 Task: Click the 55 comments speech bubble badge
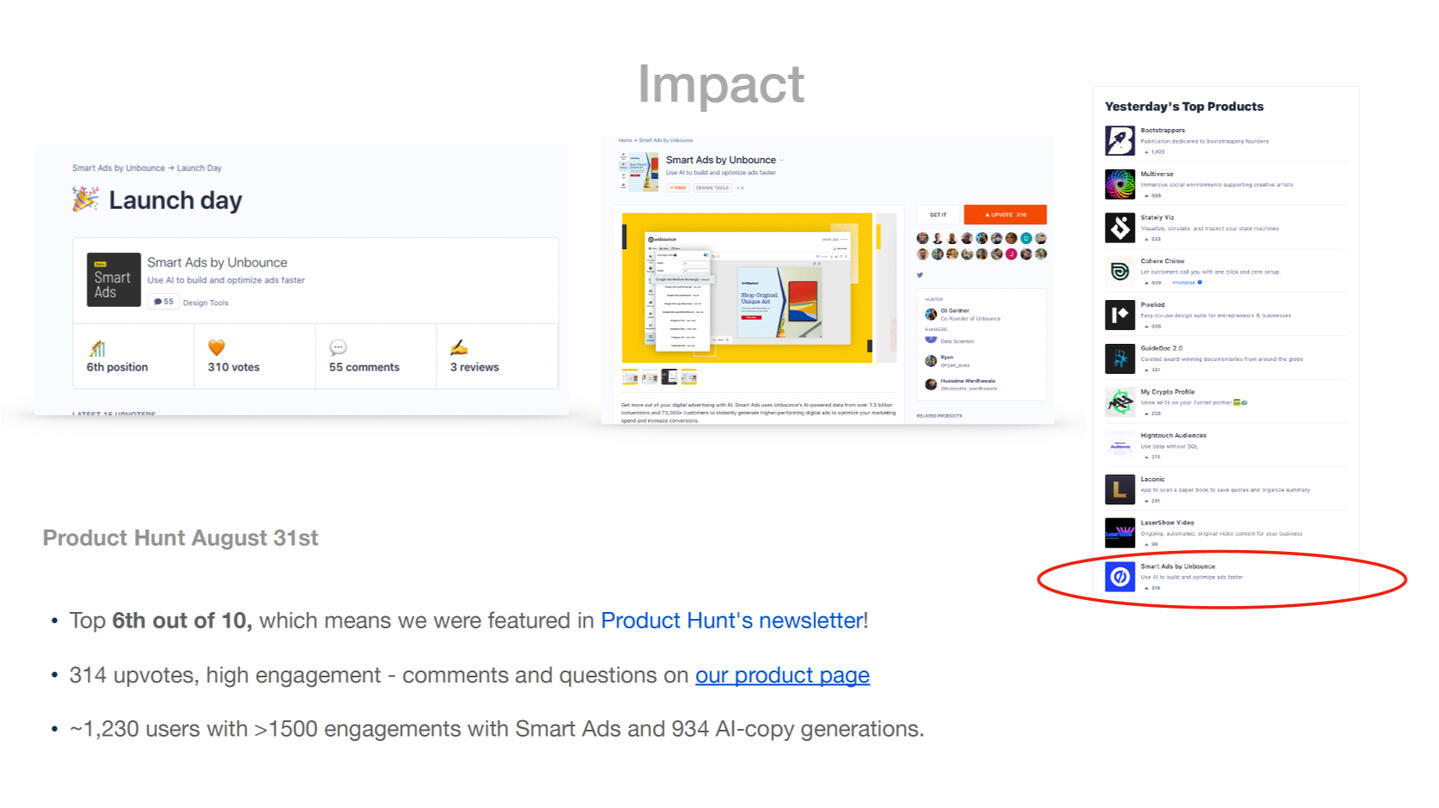pyautogui.click(x=164, y=302)
